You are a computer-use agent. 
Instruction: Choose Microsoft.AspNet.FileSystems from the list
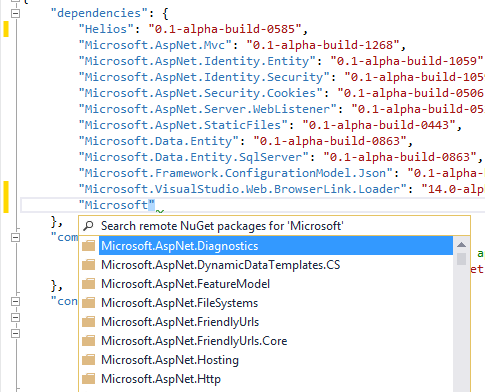pos(276,303)
